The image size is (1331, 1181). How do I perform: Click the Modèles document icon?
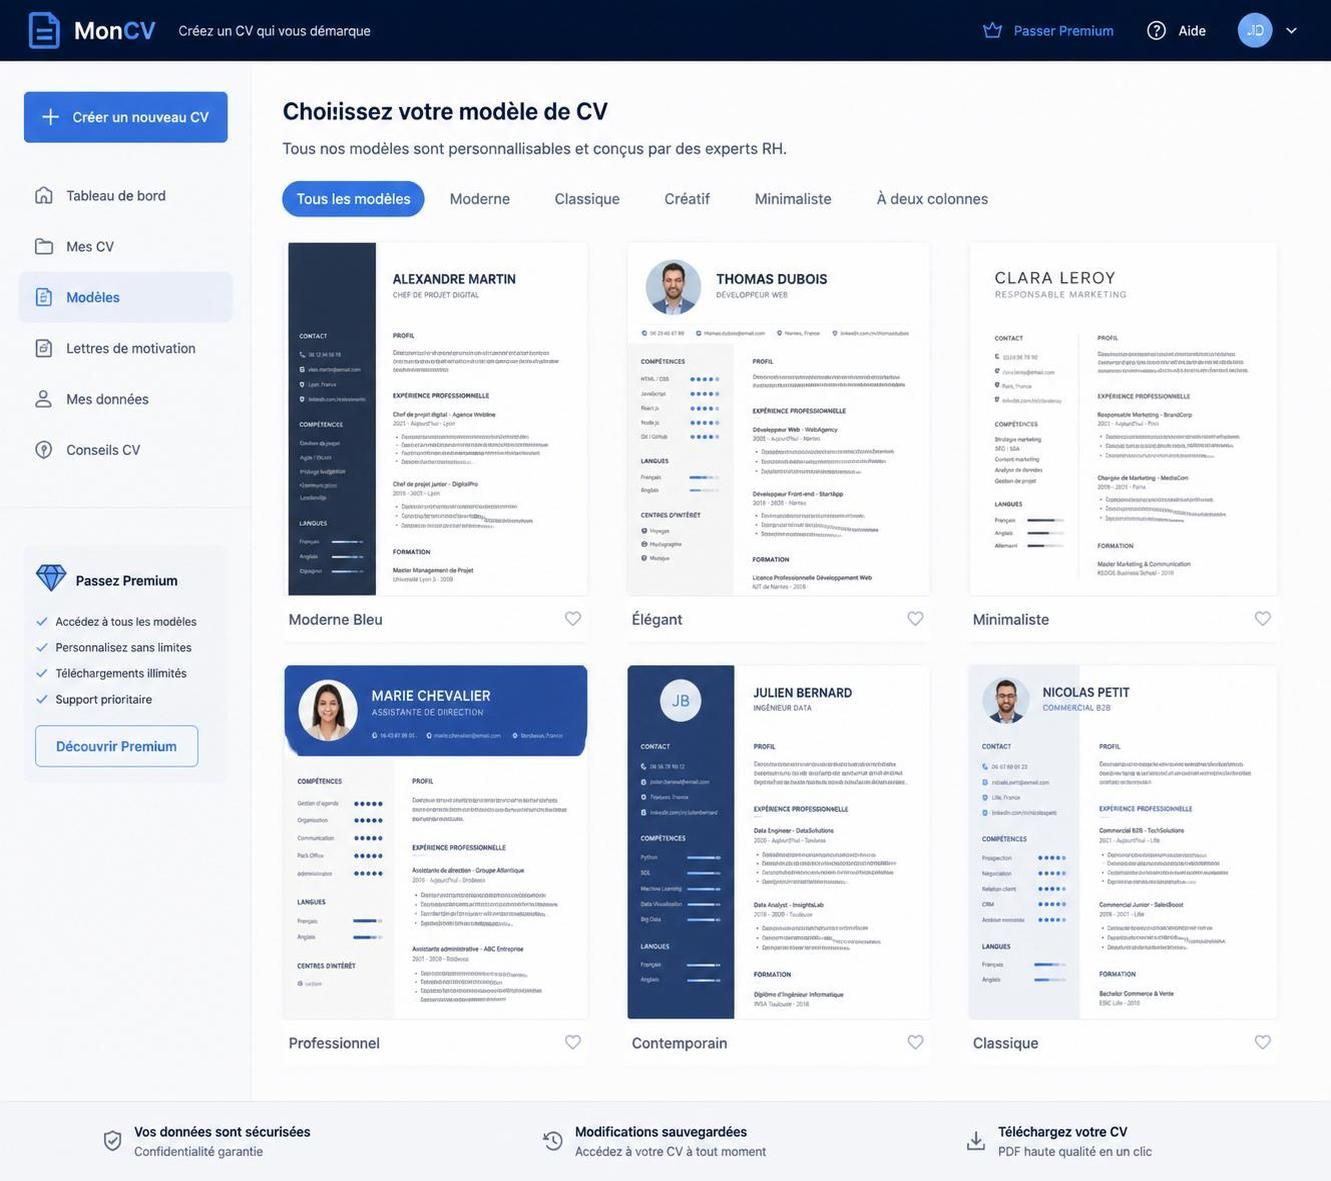pyautogui.click(x=44, y=297)
